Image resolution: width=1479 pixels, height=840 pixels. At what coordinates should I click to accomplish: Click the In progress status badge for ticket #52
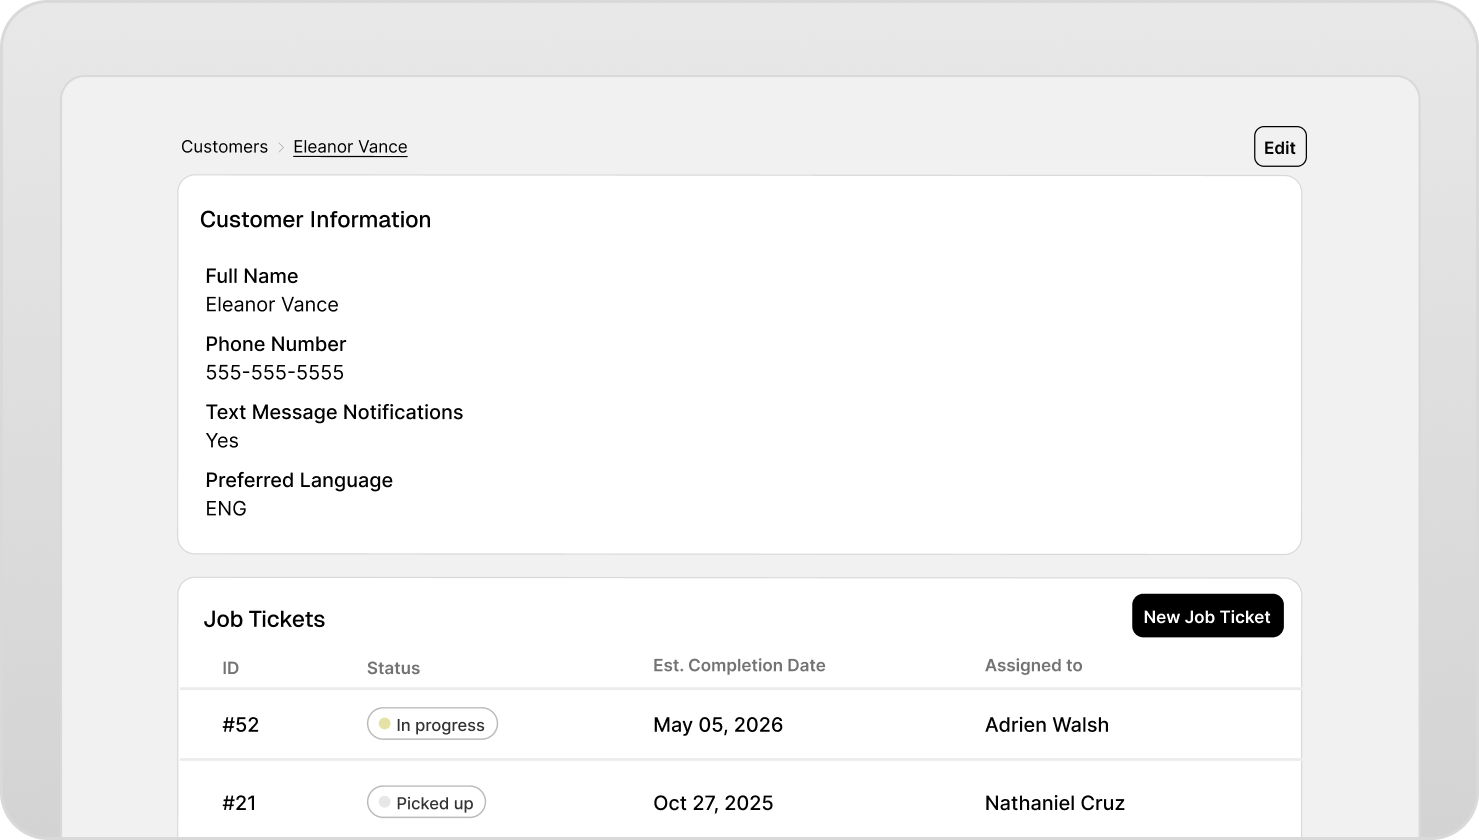click(432, 723)
